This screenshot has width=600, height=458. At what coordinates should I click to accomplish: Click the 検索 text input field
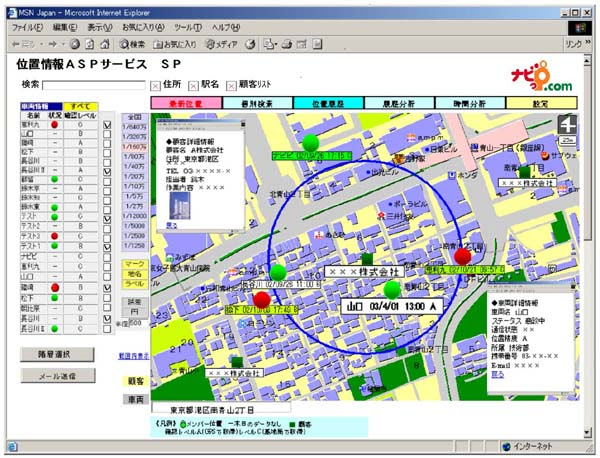(x=94, y=85)
